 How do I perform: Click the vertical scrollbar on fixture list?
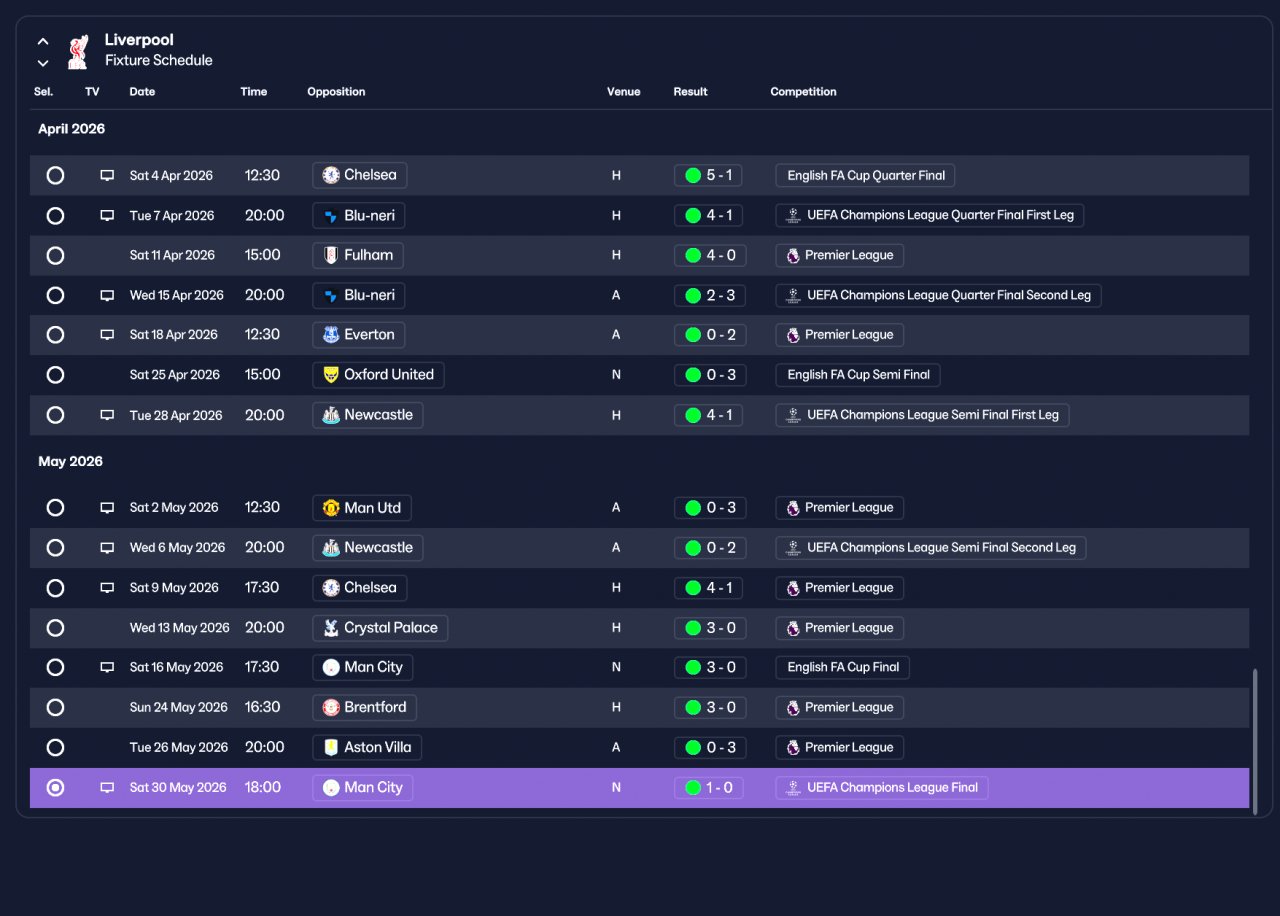[x=1255, y=742]
